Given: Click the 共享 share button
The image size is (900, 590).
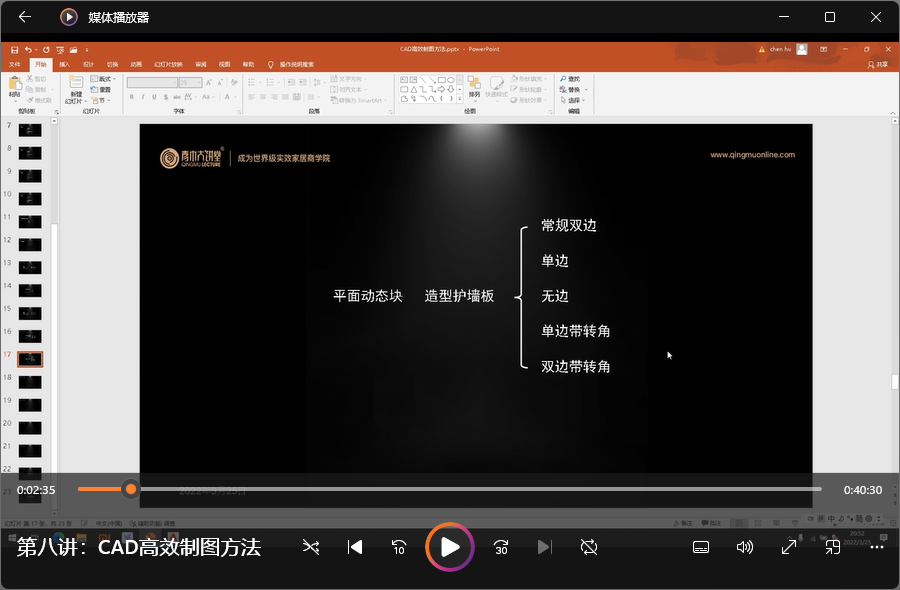Looking at the screenshot, I should pos(878,64).
